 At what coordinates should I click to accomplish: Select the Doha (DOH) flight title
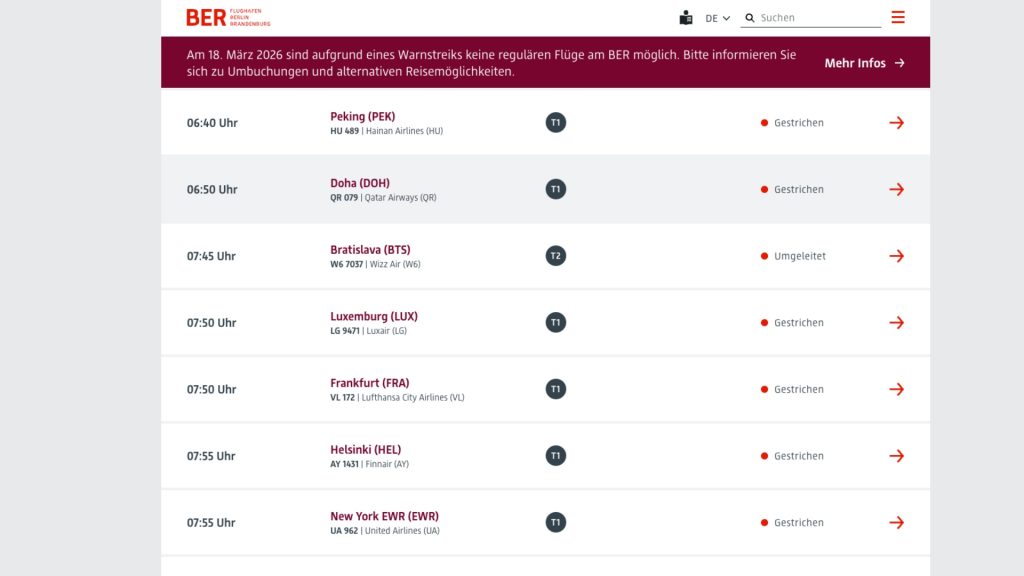360,183
